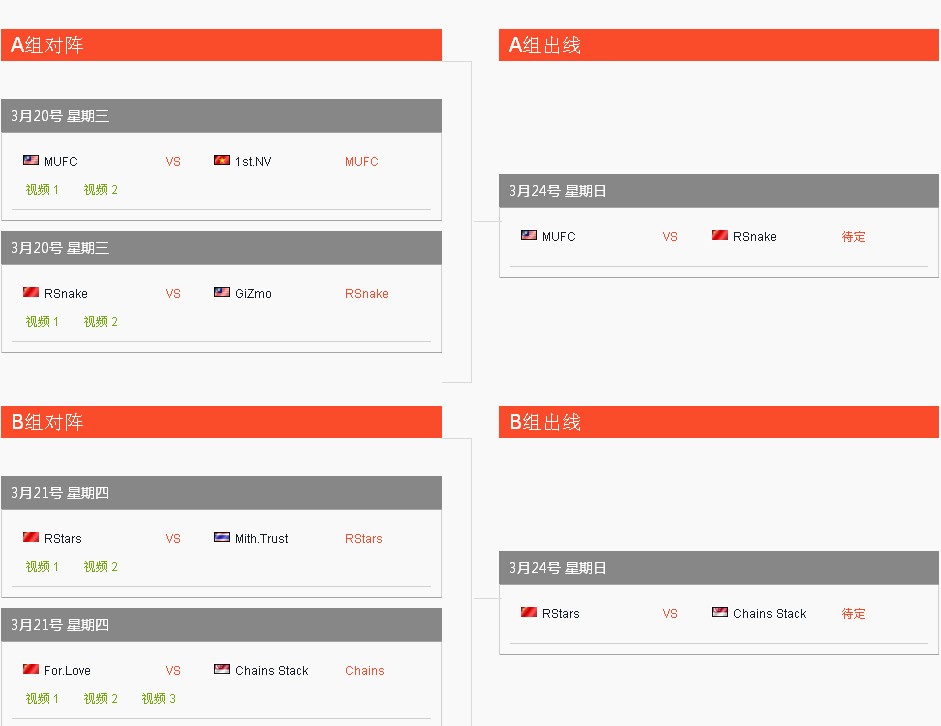The image size is (941, 726).
Task: Click the 1st.NV team flag icon
Action: [222, 160]
